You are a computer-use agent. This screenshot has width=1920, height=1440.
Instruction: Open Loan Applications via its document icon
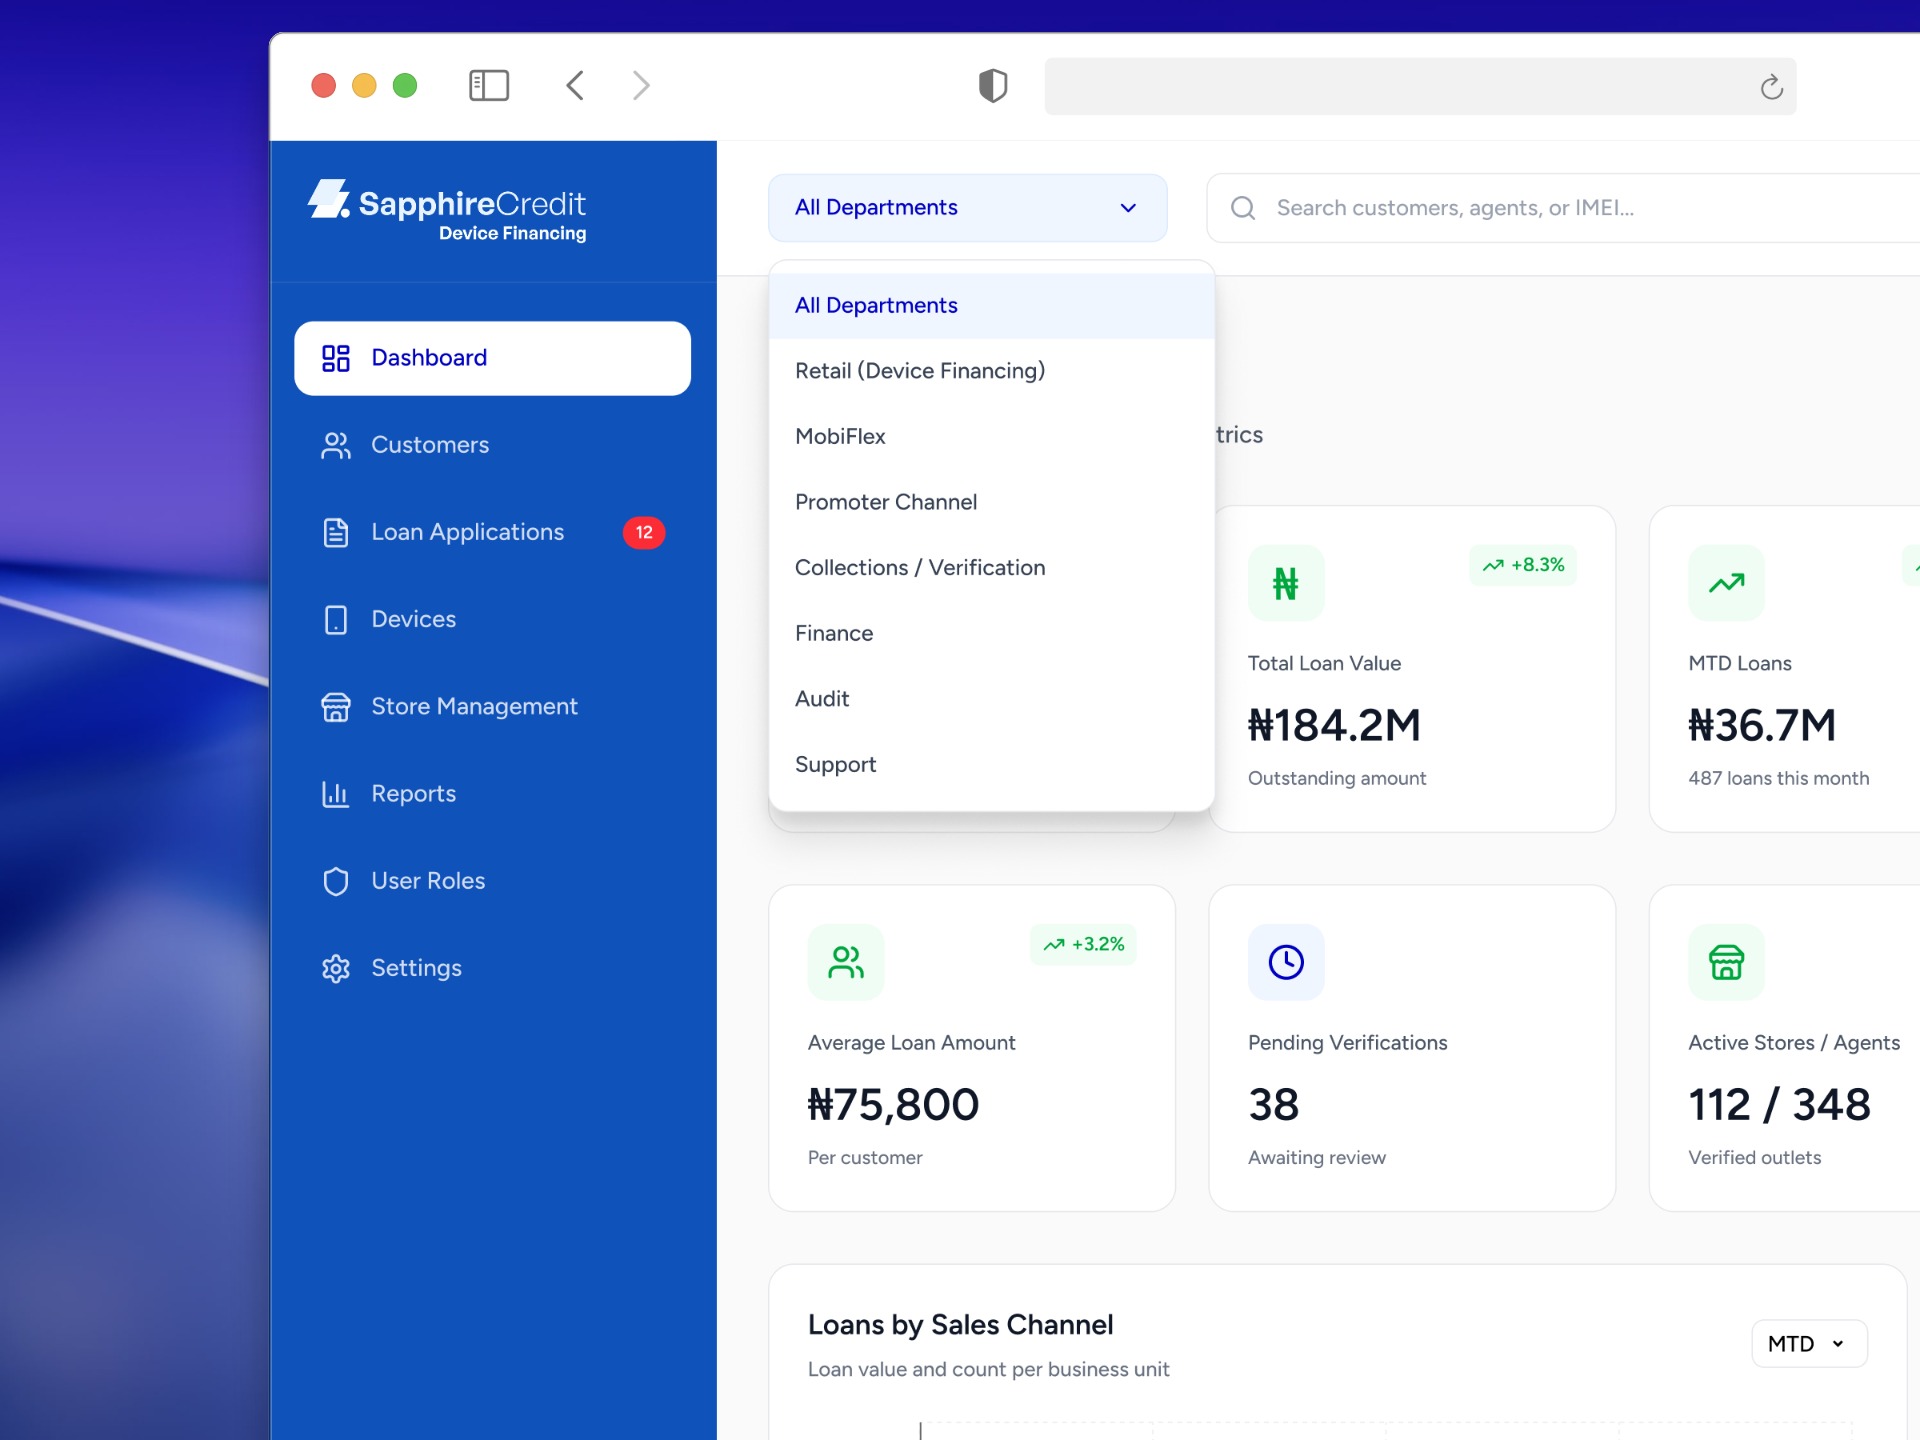pyautogui.click(x=335, y=532)
